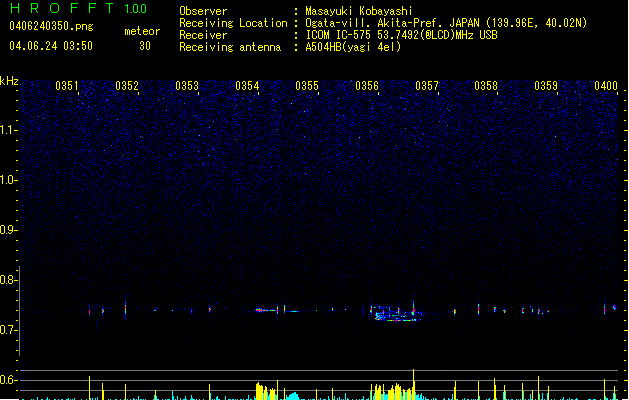Click the 1.1 kHz axis label
This screenshot has height=400, width=629.
(x=8, y=130)
